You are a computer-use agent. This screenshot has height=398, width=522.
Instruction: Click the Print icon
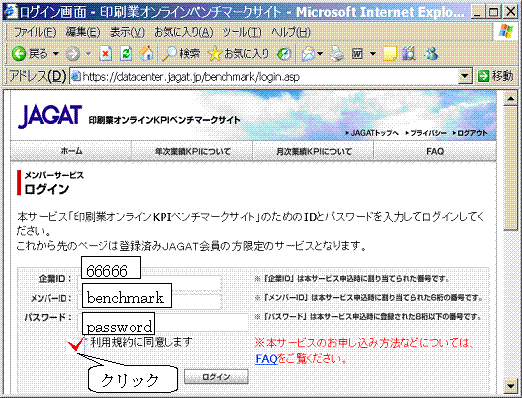pyautogui.click(x=337, y=54)
